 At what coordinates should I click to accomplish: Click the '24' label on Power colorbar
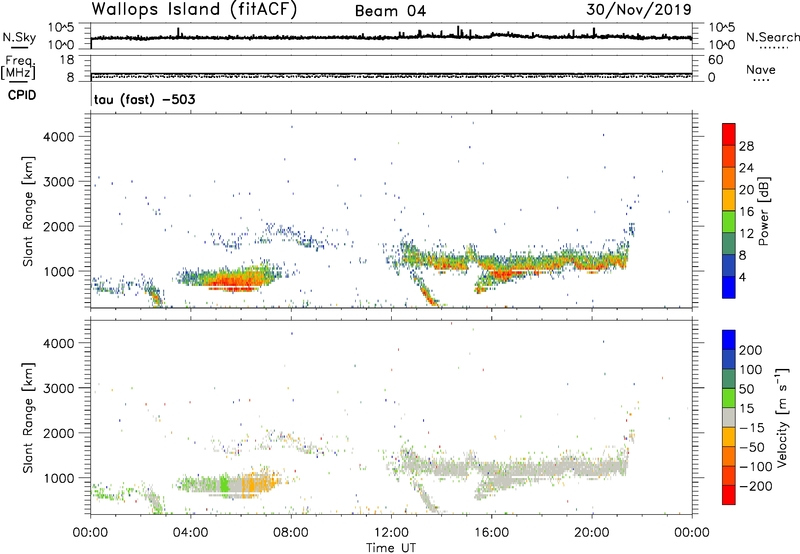click(746, 168)
